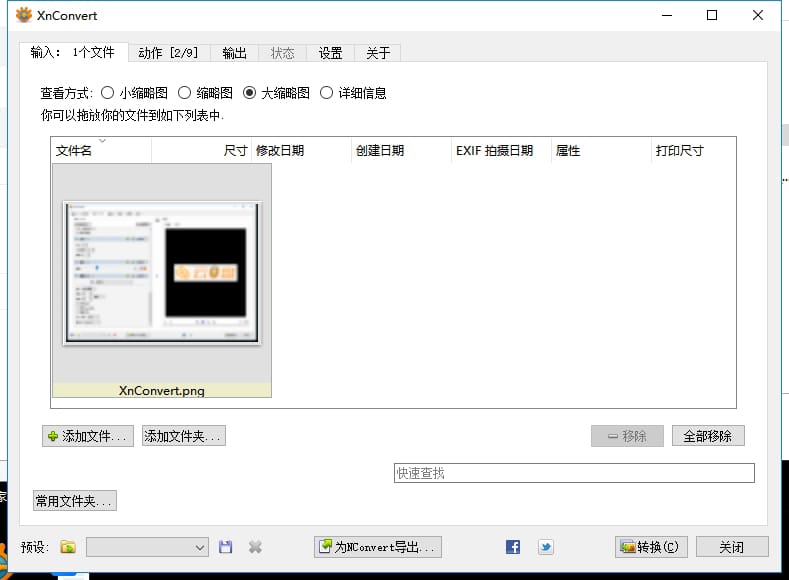Click the 移除 button

pos(627,436)
